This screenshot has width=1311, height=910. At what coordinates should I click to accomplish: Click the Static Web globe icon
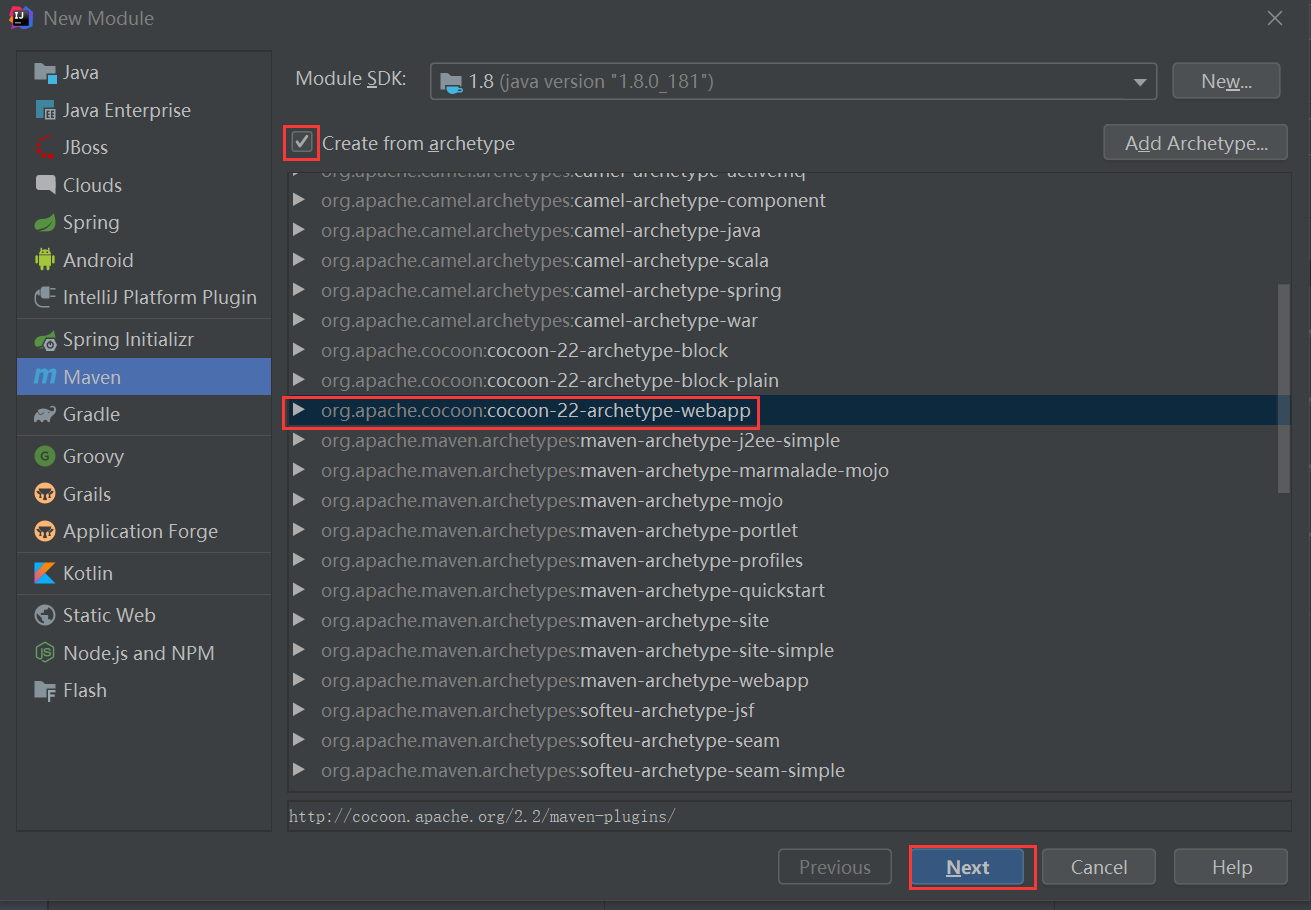coord(45,615)
